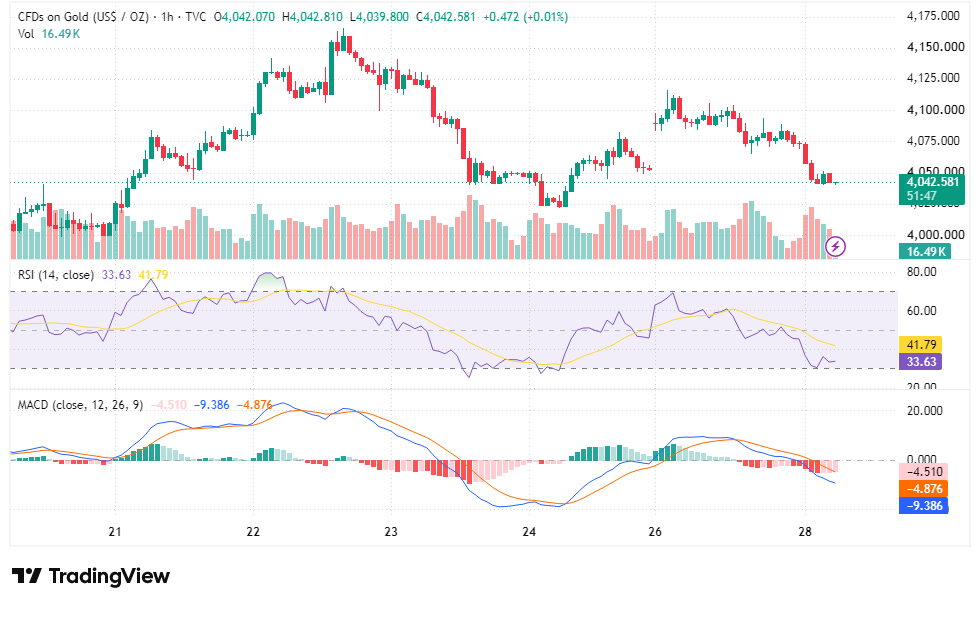Click the RSI legend value 41.79
980x631 pixels.
(x=153, y=275)
